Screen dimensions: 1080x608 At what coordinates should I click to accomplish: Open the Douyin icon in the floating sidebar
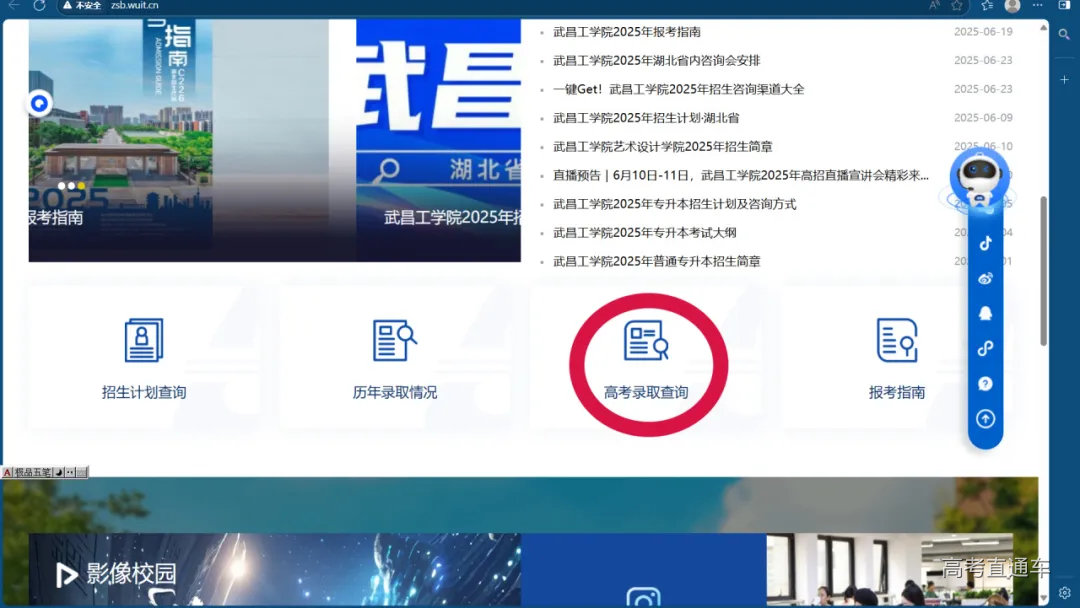984,242
